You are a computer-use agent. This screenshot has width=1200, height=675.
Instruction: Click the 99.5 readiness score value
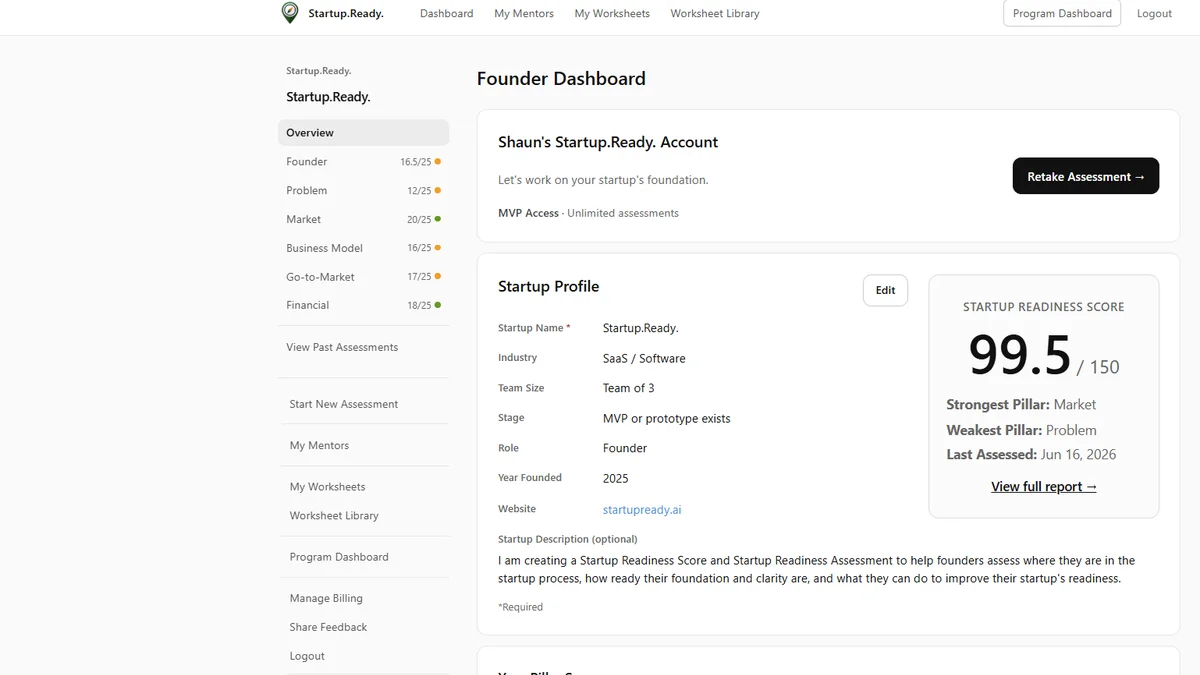1020,354
